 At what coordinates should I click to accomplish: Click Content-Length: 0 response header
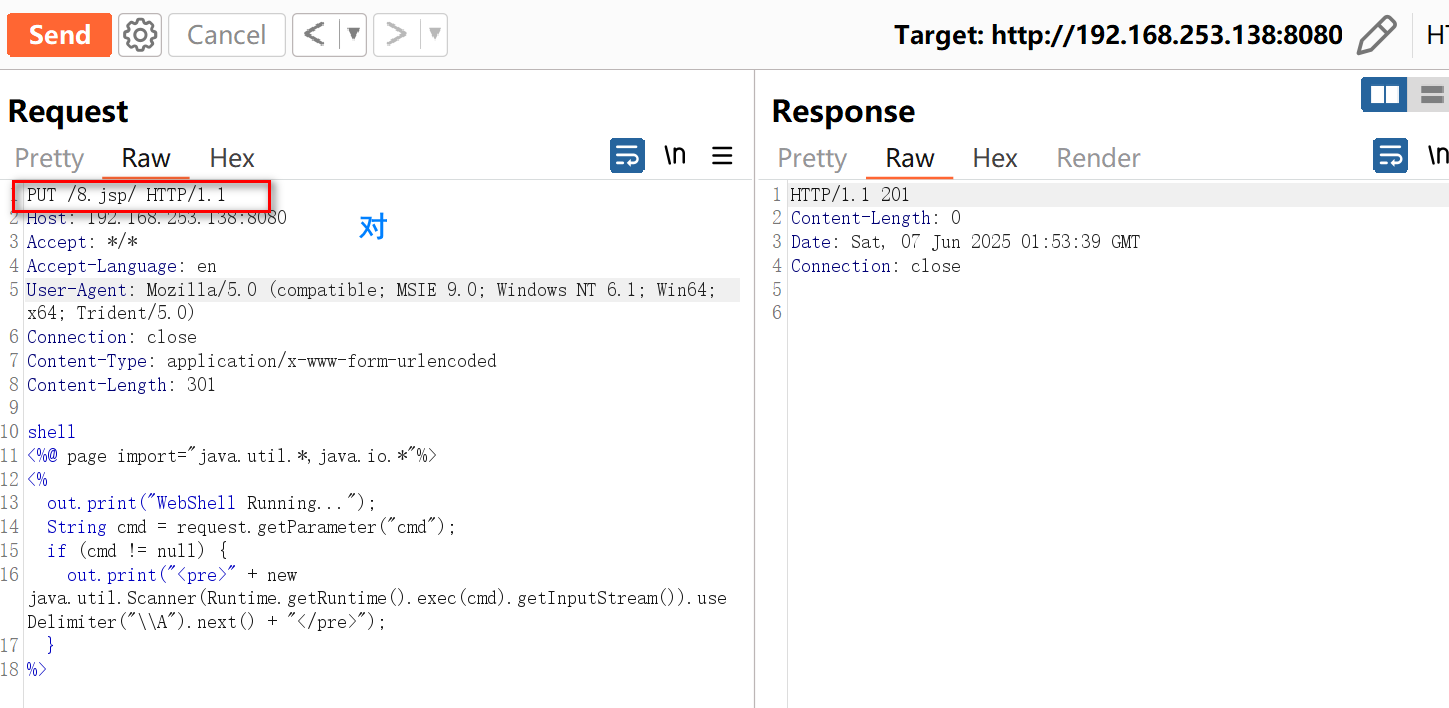[875, 218]
